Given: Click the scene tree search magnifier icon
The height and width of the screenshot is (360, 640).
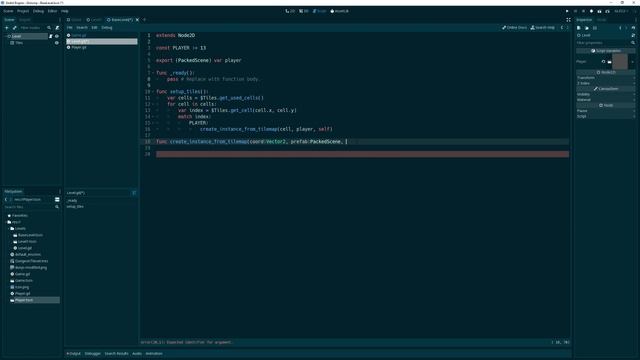Looking at the screenshot, I should pos(49,28).
